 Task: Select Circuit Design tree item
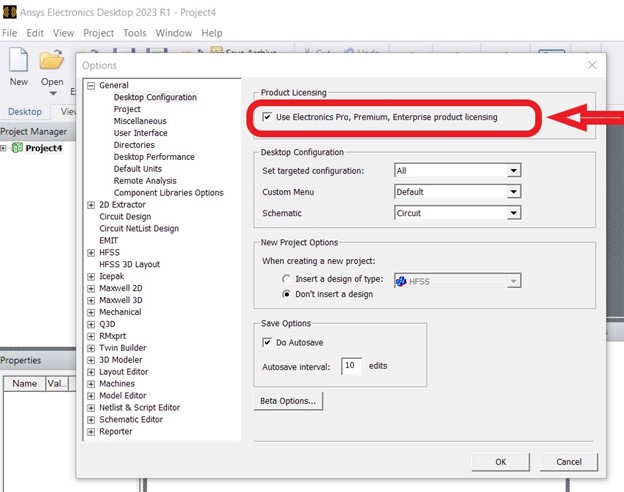[125, 217]
